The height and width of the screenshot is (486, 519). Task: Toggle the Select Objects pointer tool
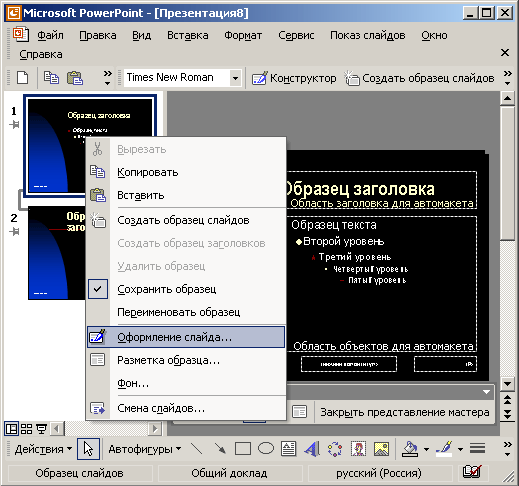point(88,449)
